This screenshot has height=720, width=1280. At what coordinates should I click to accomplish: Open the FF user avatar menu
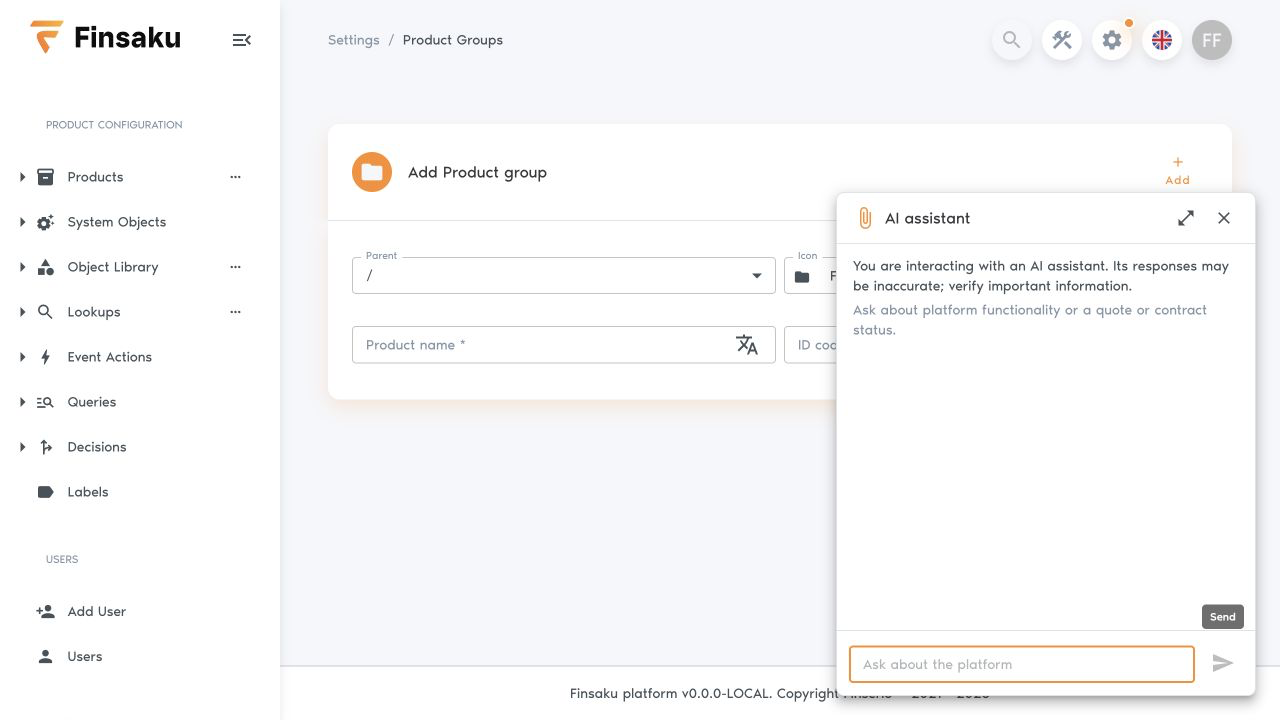(x=1212, y=40)
